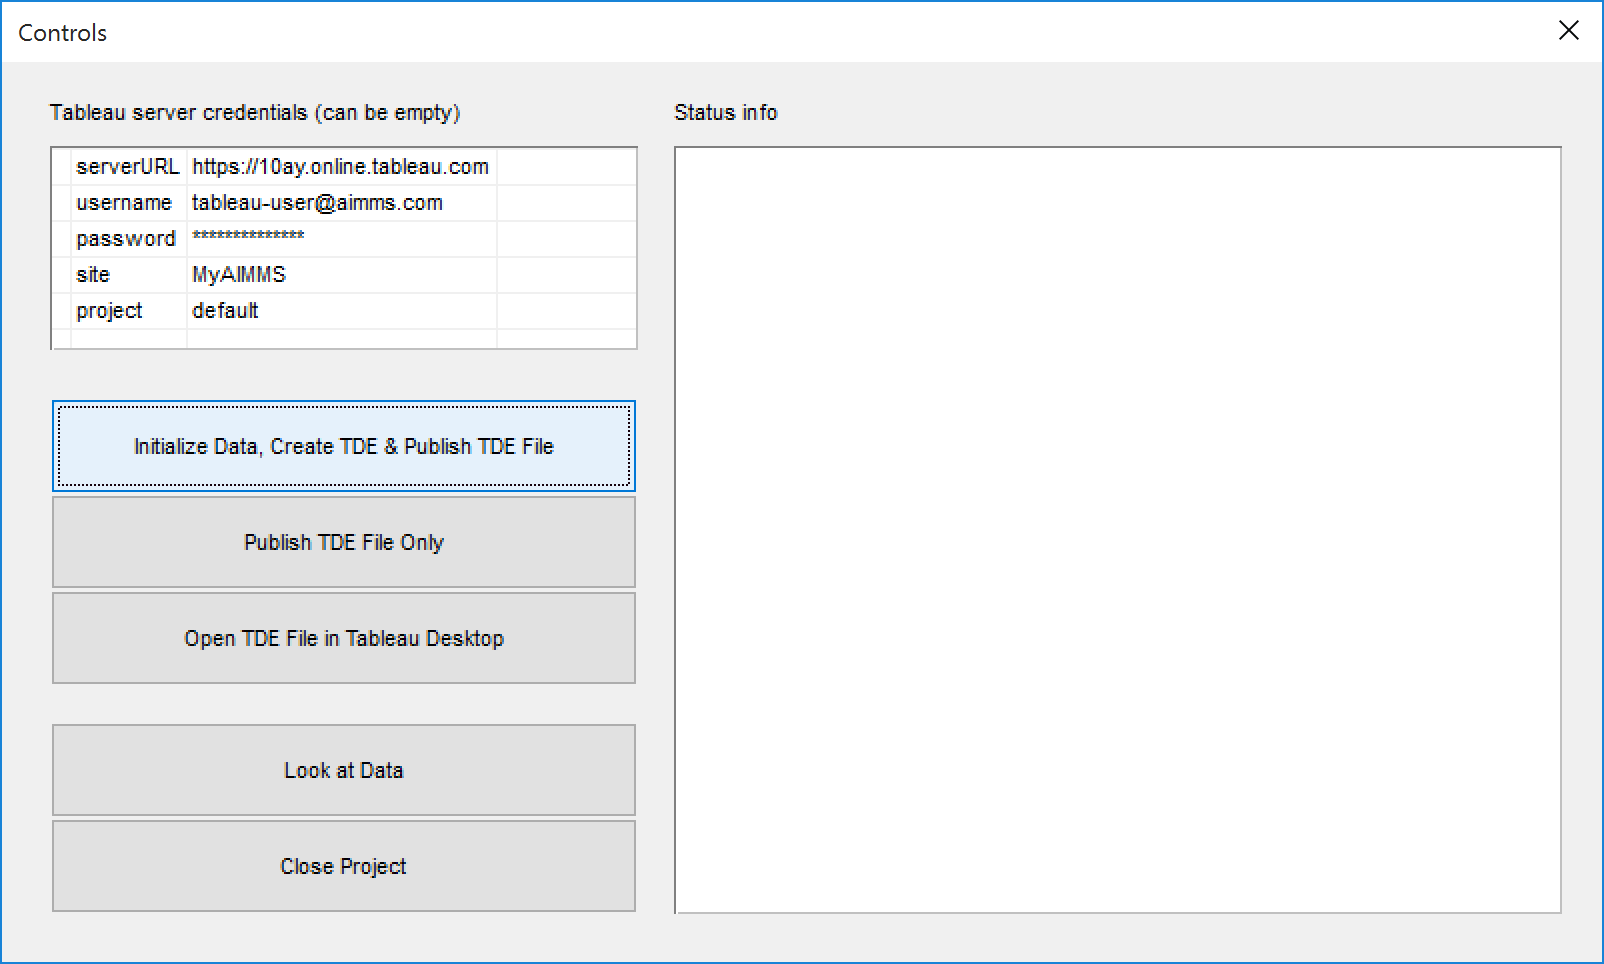Click the serverURL row label
1604x964 pixels.
tap(128, 167)
